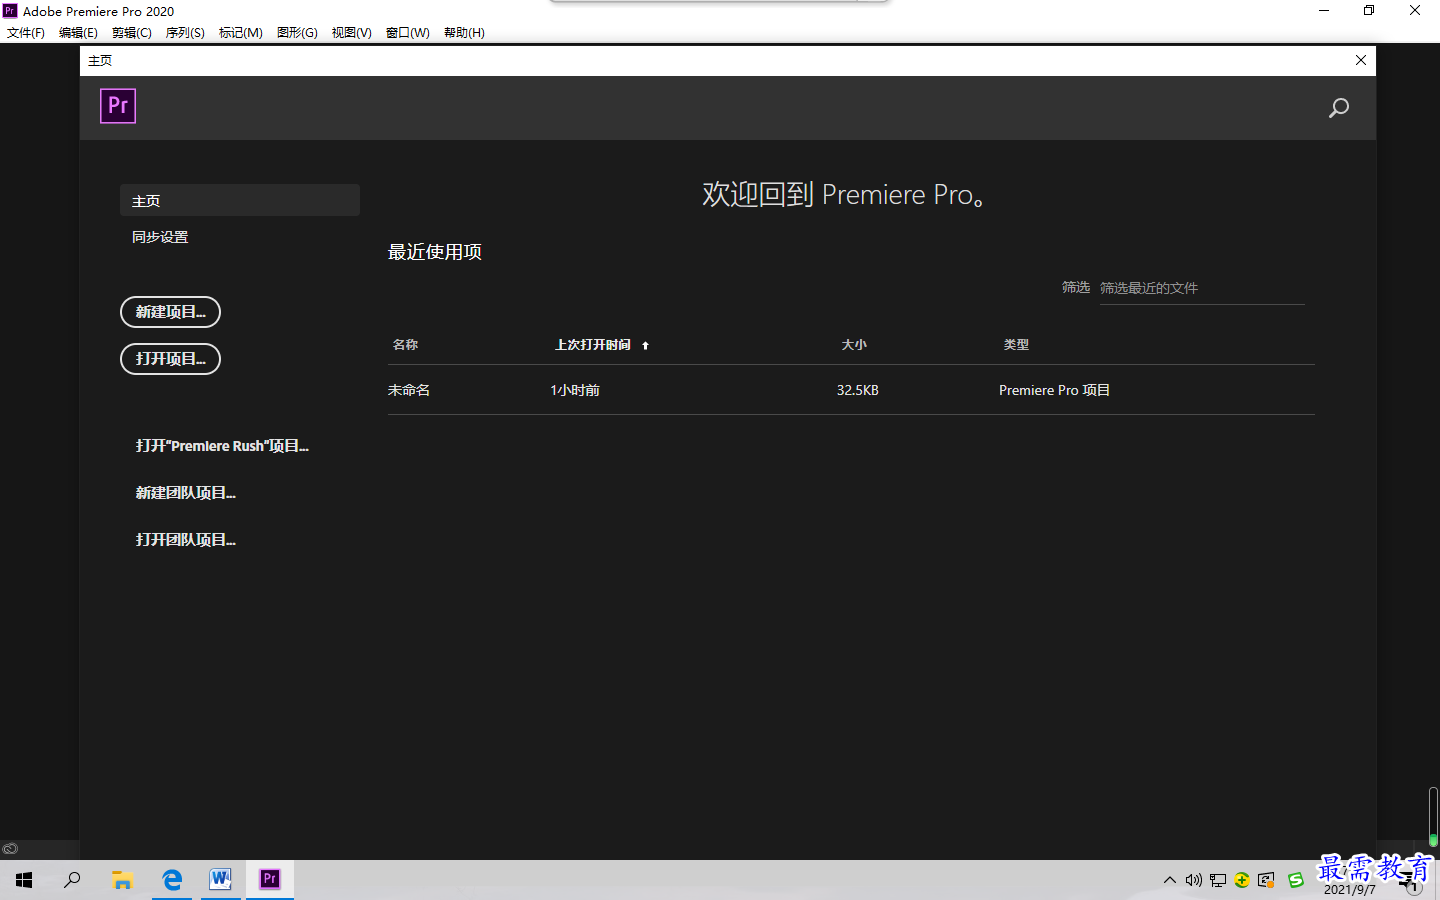Click the 2021/9/7 taskbar date

[x=1349, y=890]
